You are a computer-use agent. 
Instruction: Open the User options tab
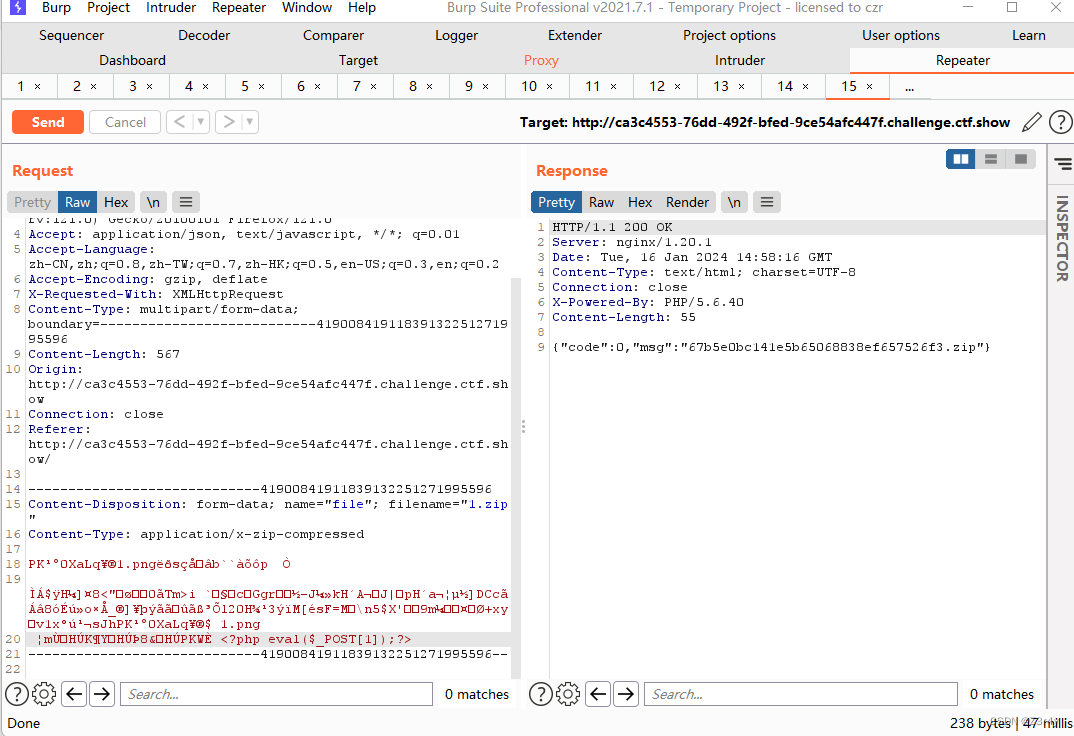901,35
